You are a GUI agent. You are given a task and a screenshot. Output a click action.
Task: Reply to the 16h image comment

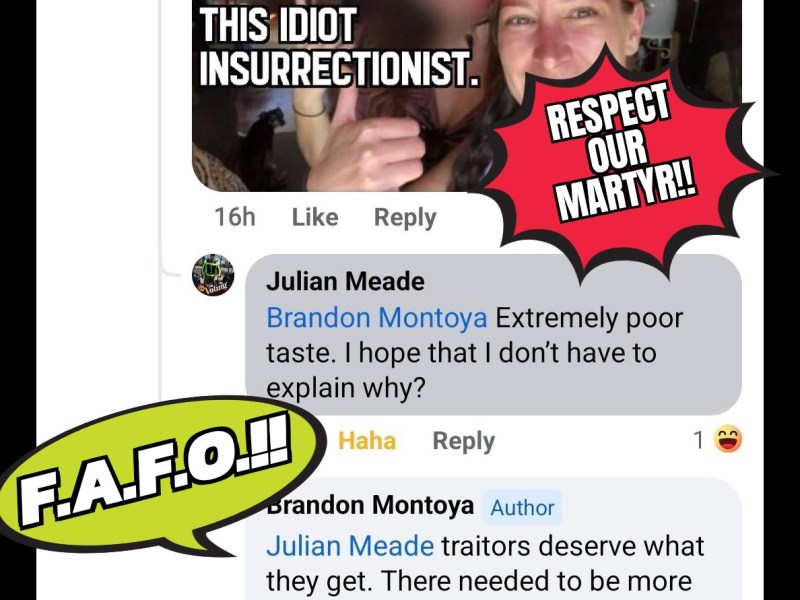coord(405,218)
